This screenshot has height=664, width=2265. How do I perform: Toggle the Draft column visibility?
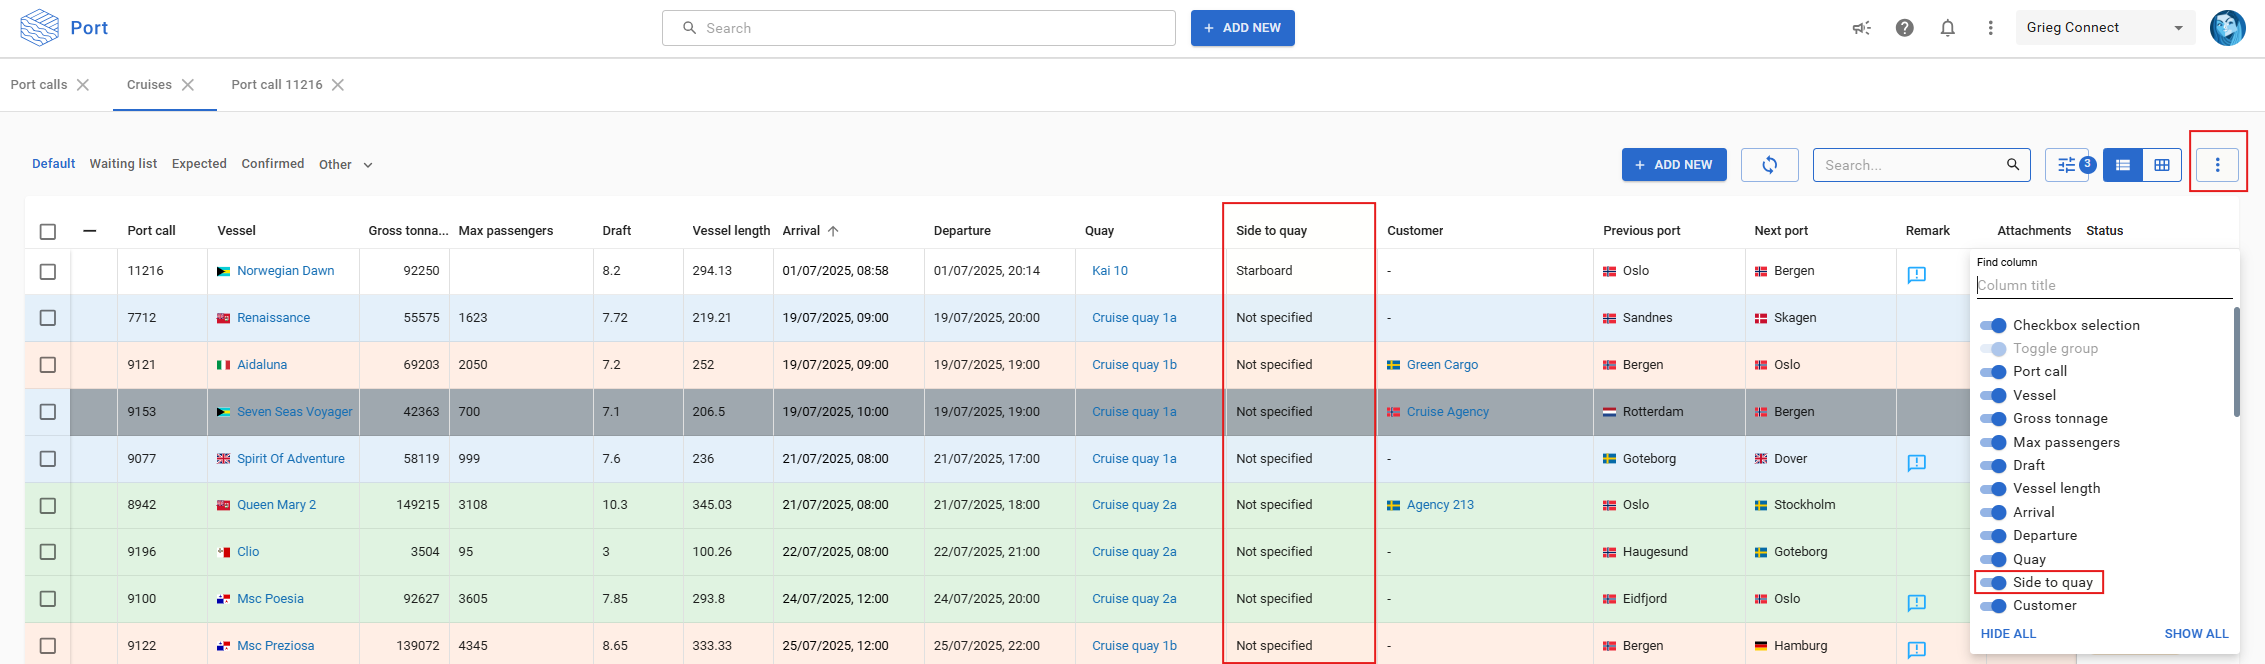tap(1993, 465)
